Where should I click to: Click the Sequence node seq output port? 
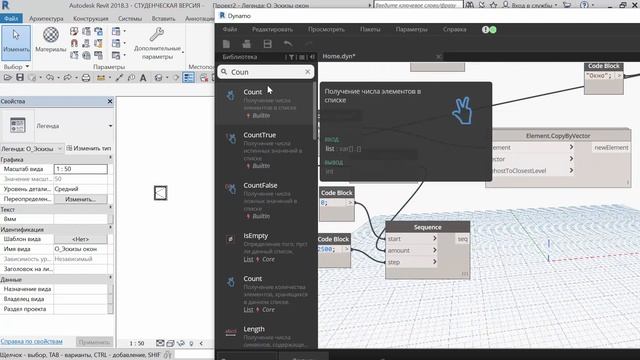[x=462, y=239]
